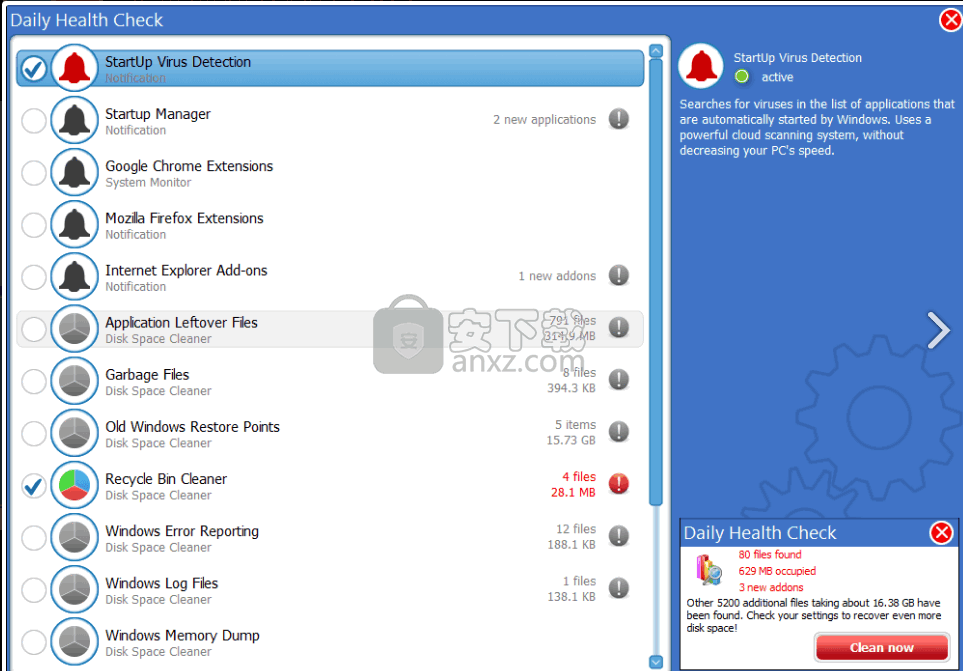This screenshot has height=671, width=963.
Task: Click the large red bell icon in the details panel
Action: [x=701, y=66]
